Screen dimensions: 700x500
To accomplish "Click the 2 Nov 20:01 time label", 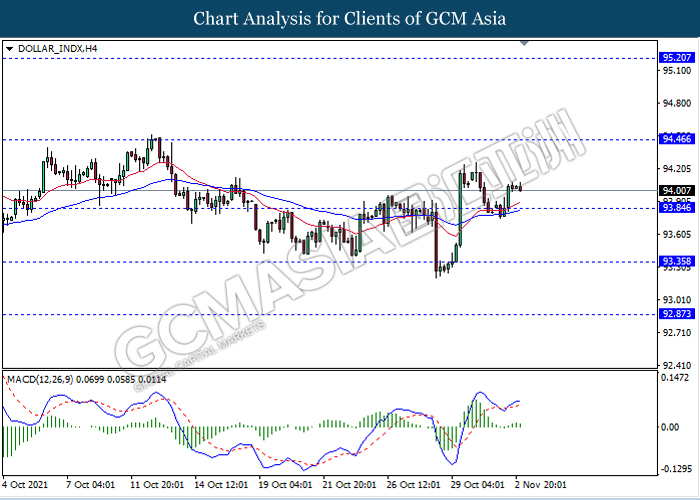I will (x=541, y=485).
